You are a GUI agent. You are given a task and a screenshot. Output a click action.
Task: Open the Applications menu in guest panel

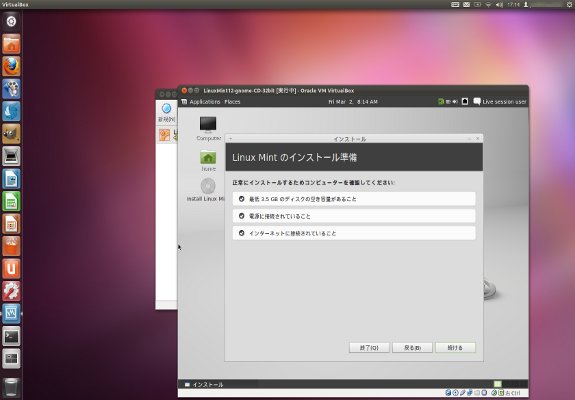coord(205,102)
